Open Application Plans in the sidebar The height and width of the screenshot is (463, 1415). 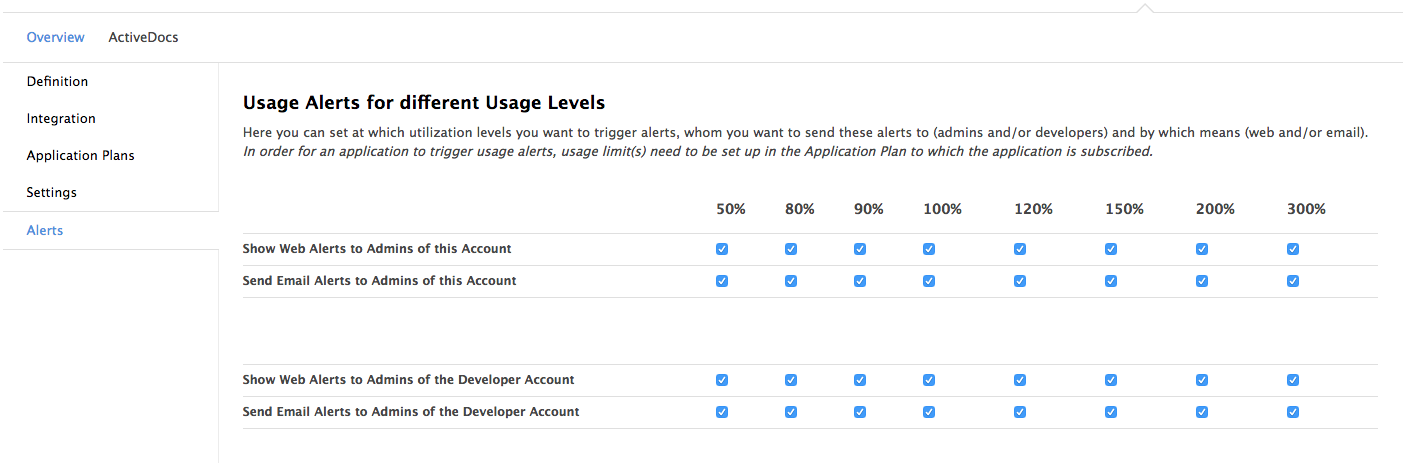(x=80, y=156)
